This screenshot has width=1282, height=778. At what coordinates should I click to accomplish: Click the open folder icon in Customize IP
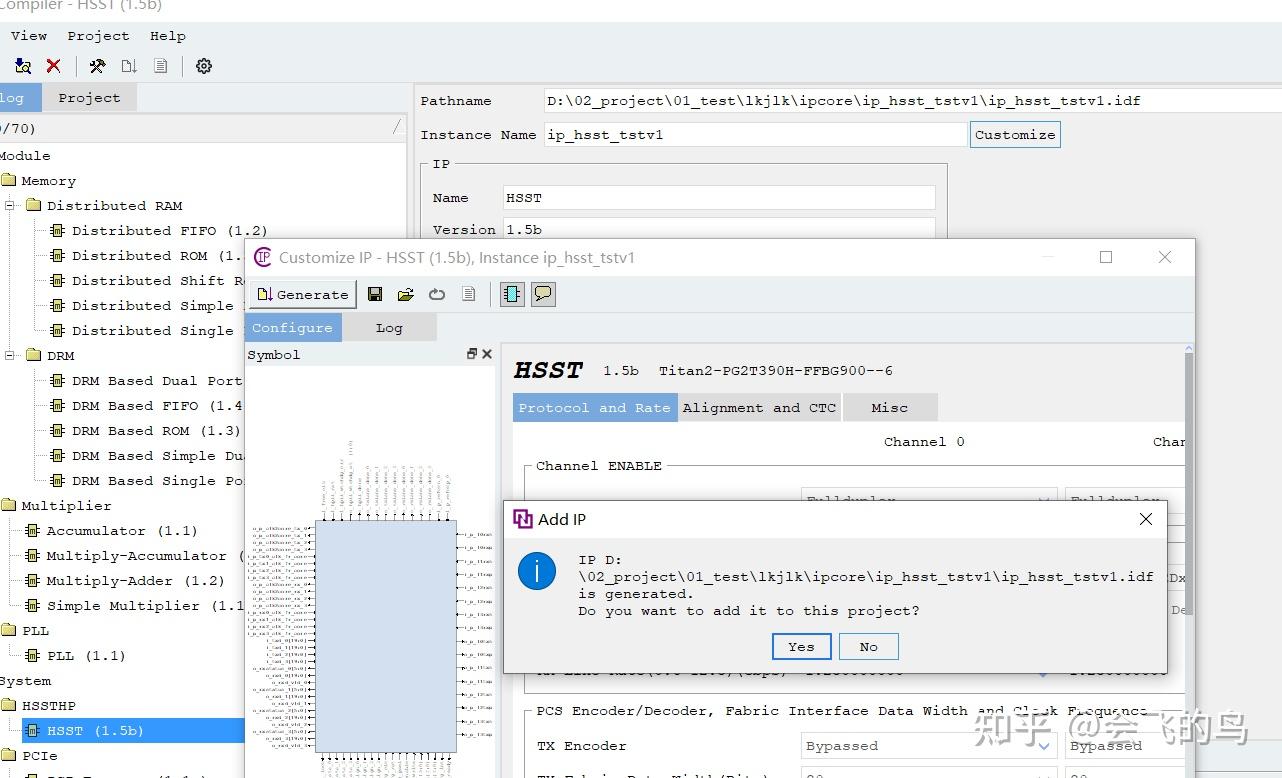pyautogui.click(x=405, y=294)
